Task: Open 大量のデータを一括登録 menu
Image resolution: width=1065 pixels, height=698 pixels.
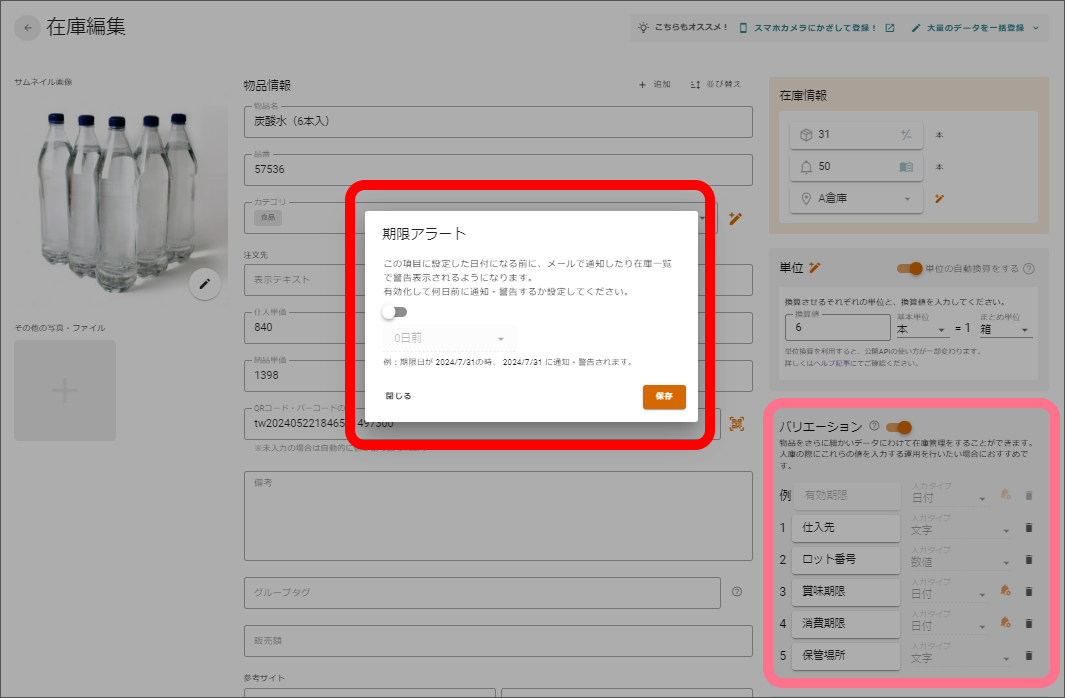Action: click(975, 28)
